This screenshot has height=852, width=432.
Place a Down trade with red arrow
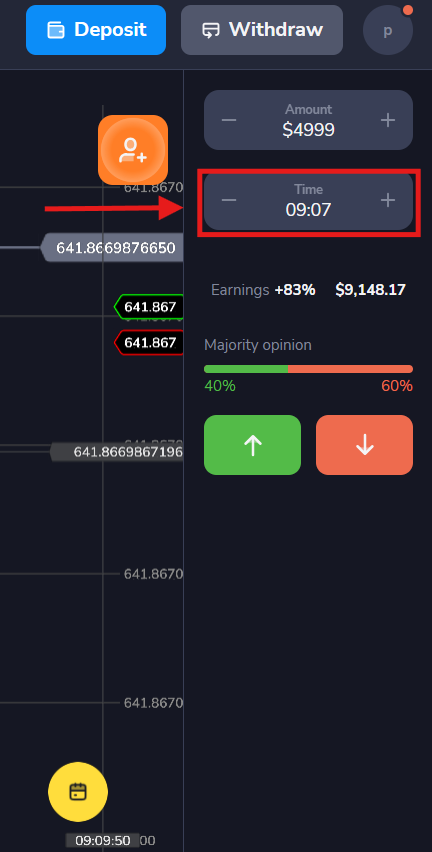[x=365, y=445]
